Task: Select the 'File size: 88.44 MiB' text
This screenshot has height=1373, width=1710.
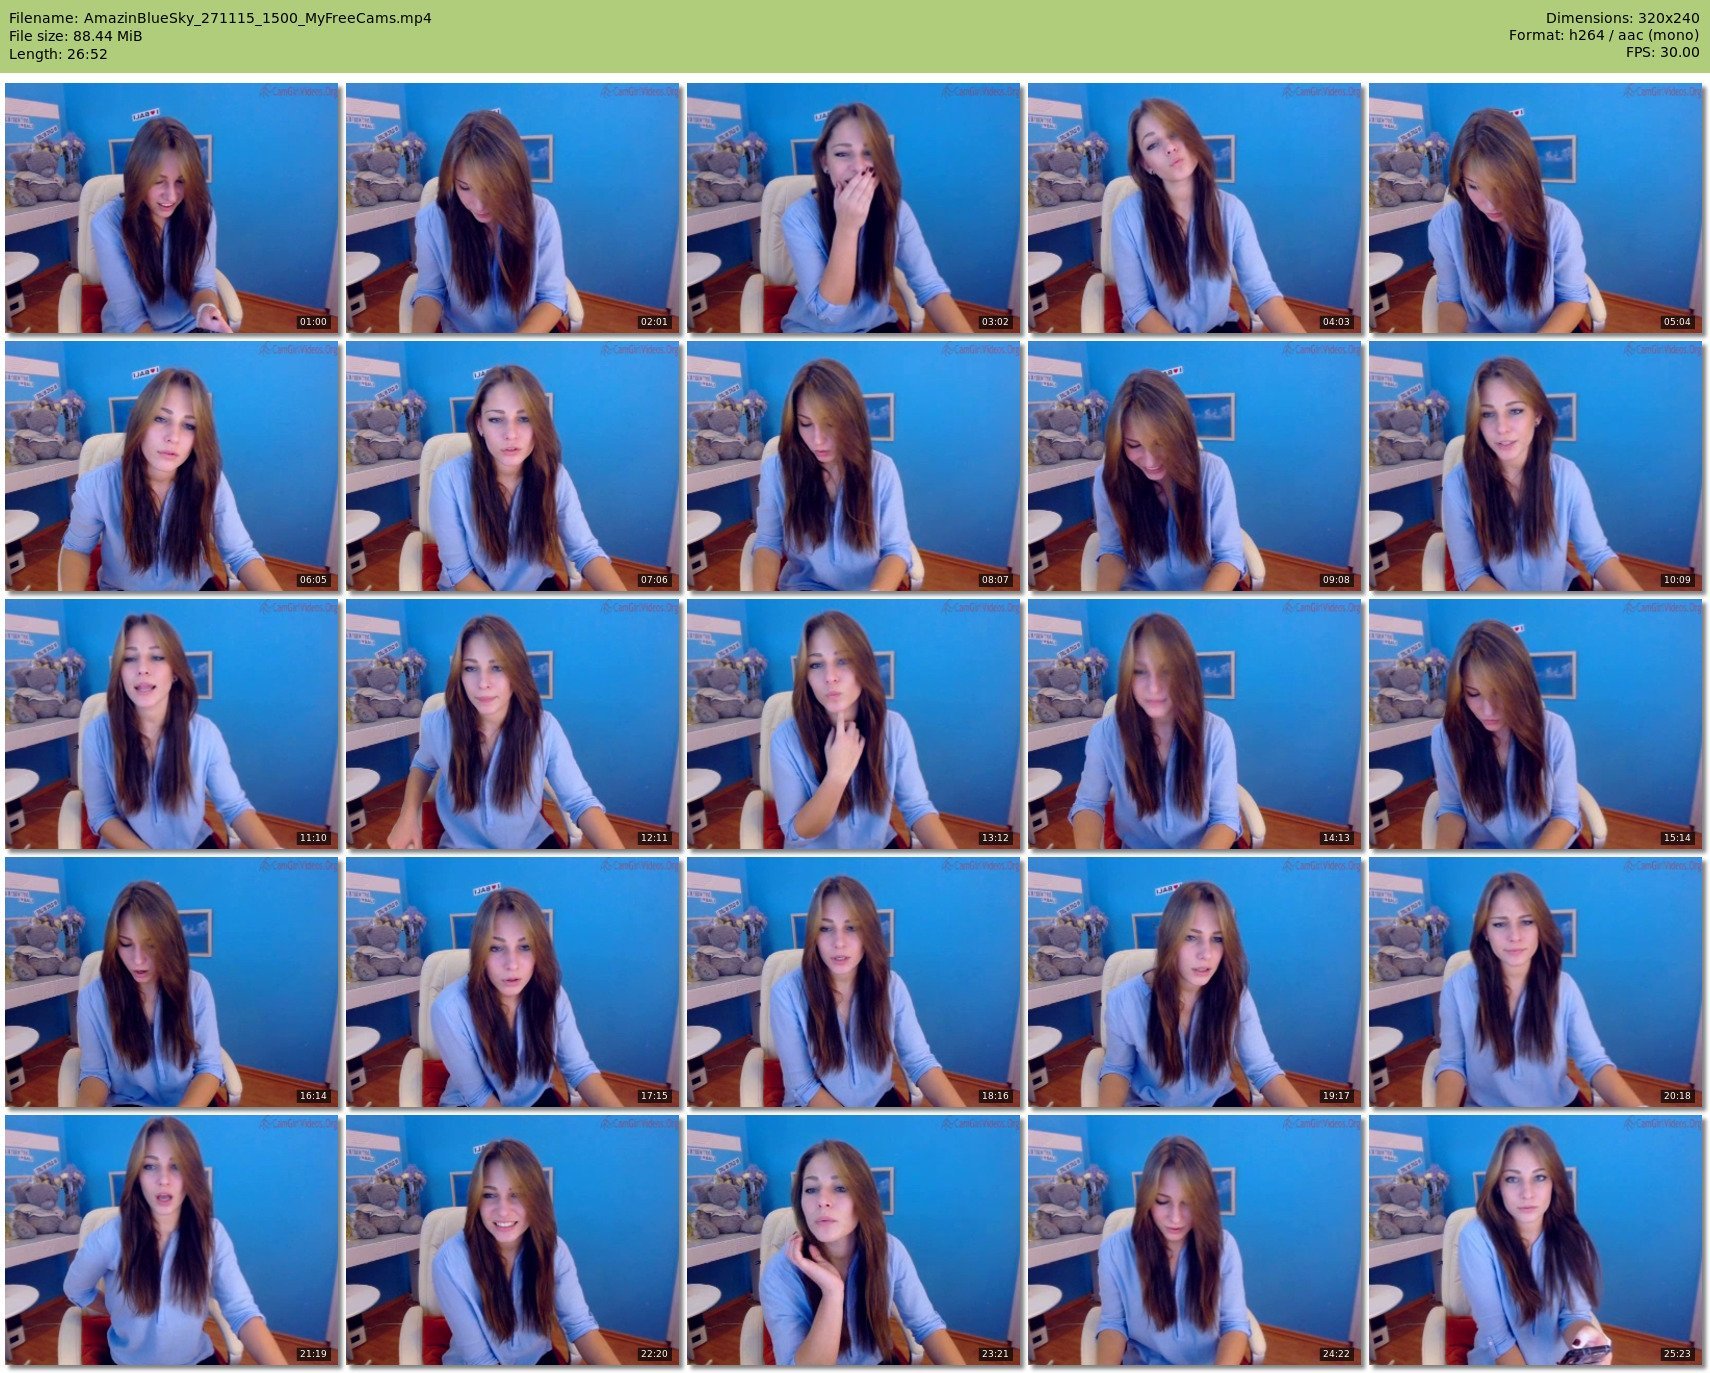Action: (x=76, y=36)
